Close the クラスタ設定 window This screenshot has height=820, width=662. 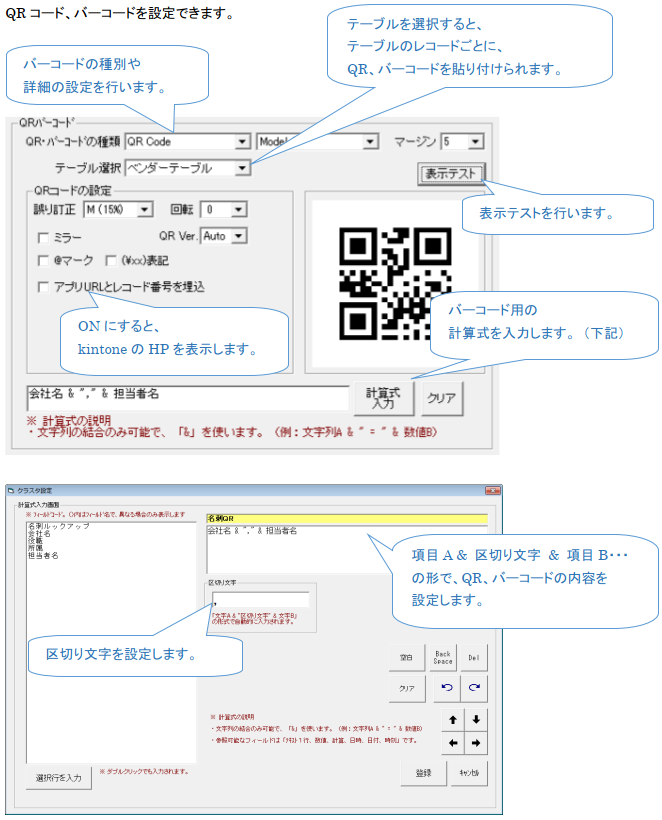[x=493, y=491]
